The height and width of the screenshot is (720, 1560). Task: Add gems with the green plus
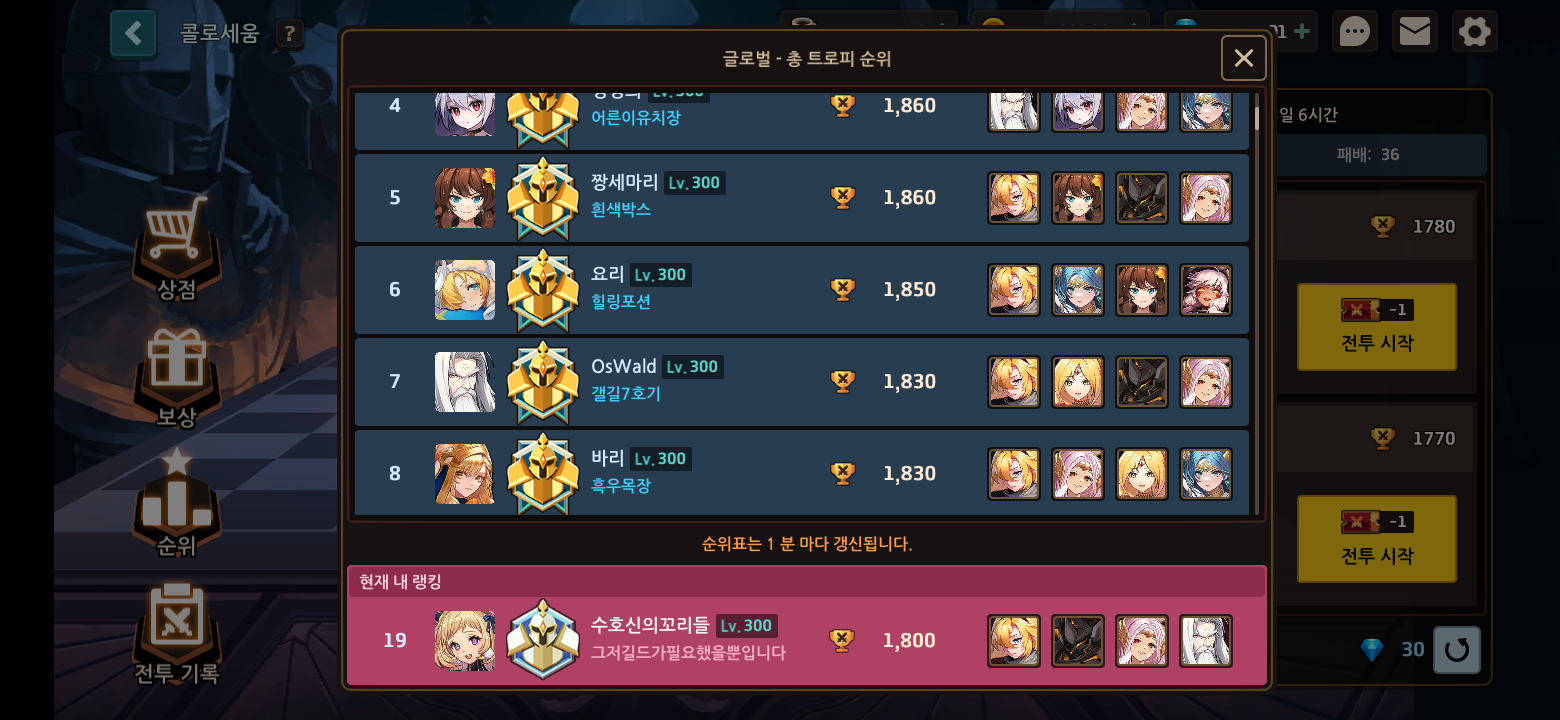point(1302,31)
